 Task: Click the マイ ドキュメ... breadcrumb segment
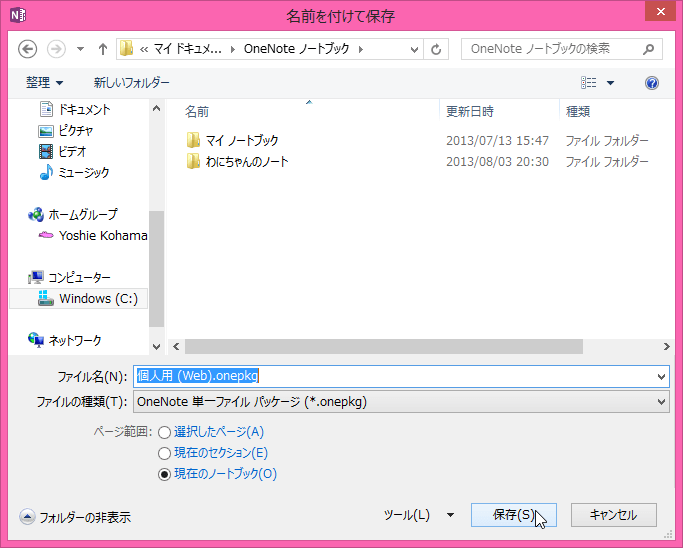coord(188,49)
